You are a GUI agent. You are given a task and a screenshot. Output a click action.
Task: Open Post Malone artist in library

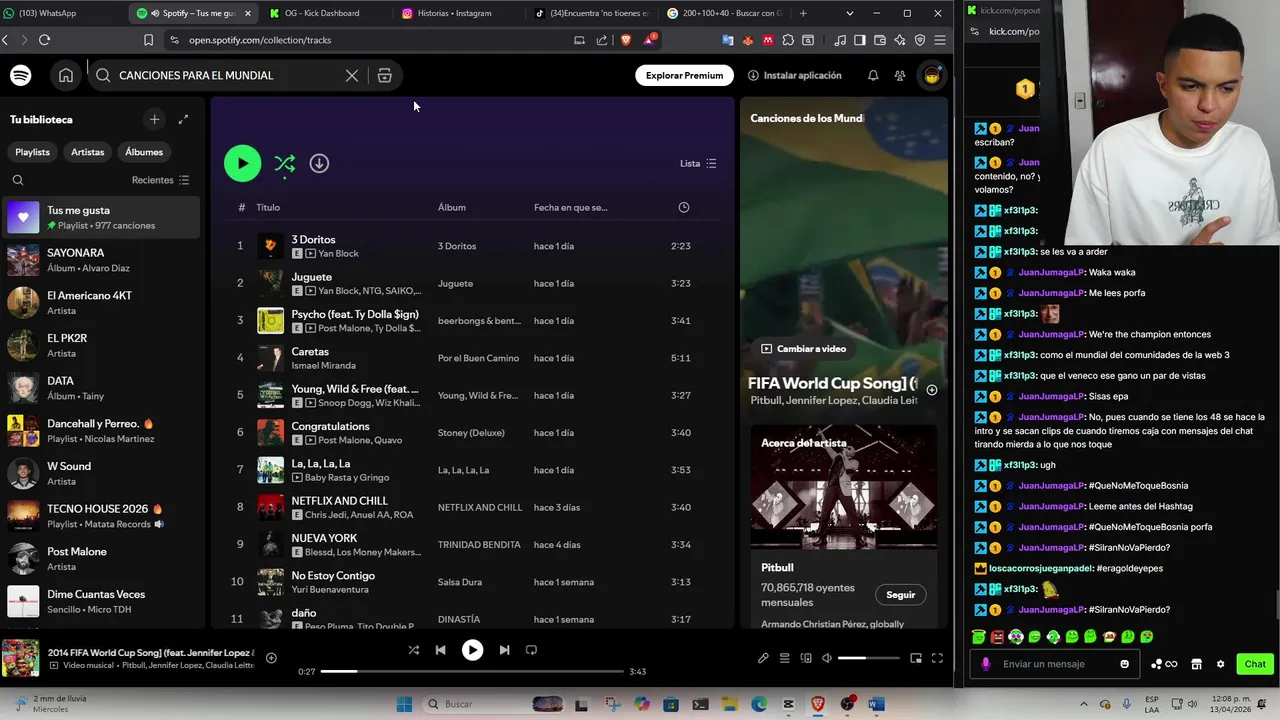(x=102, y=558)
